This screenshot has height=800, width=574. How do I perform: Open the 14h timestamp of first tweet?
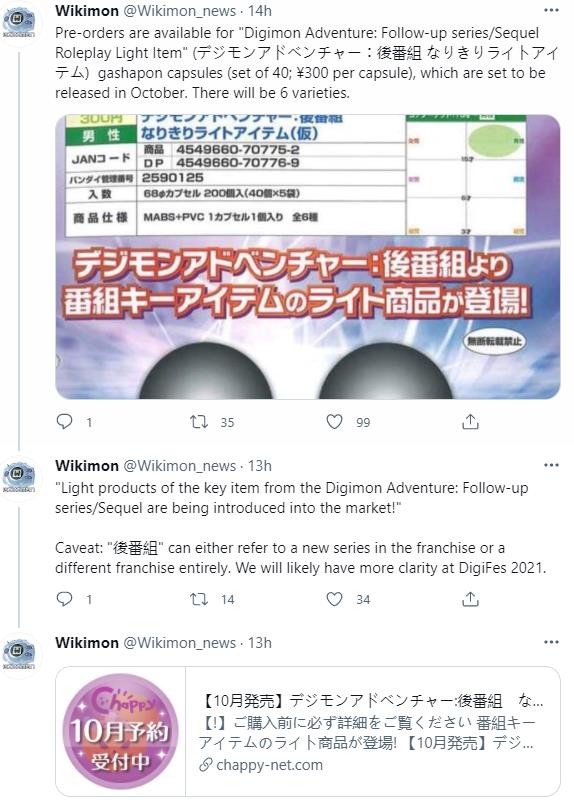[260, 10]
